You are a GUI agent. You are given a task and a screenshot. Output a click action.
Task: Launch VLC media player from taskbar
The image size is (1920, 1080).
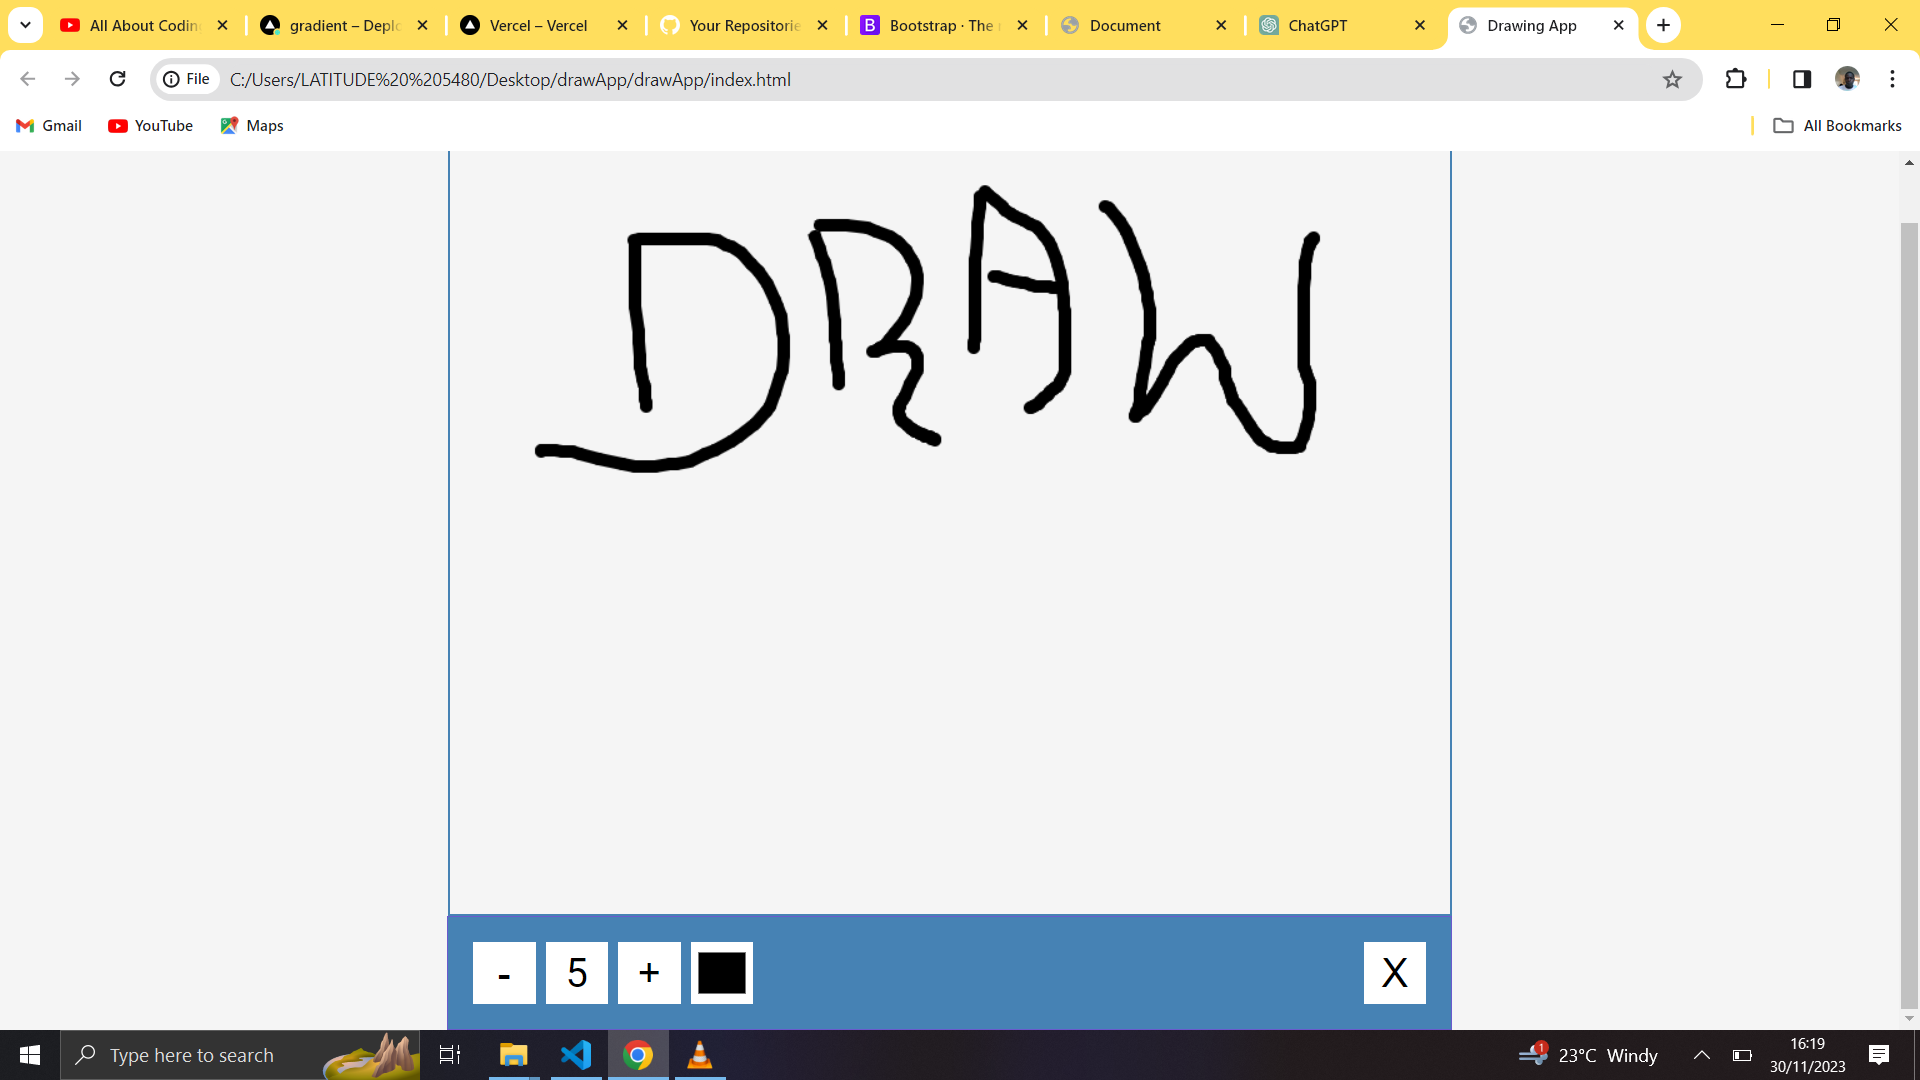pos(700,1055)
